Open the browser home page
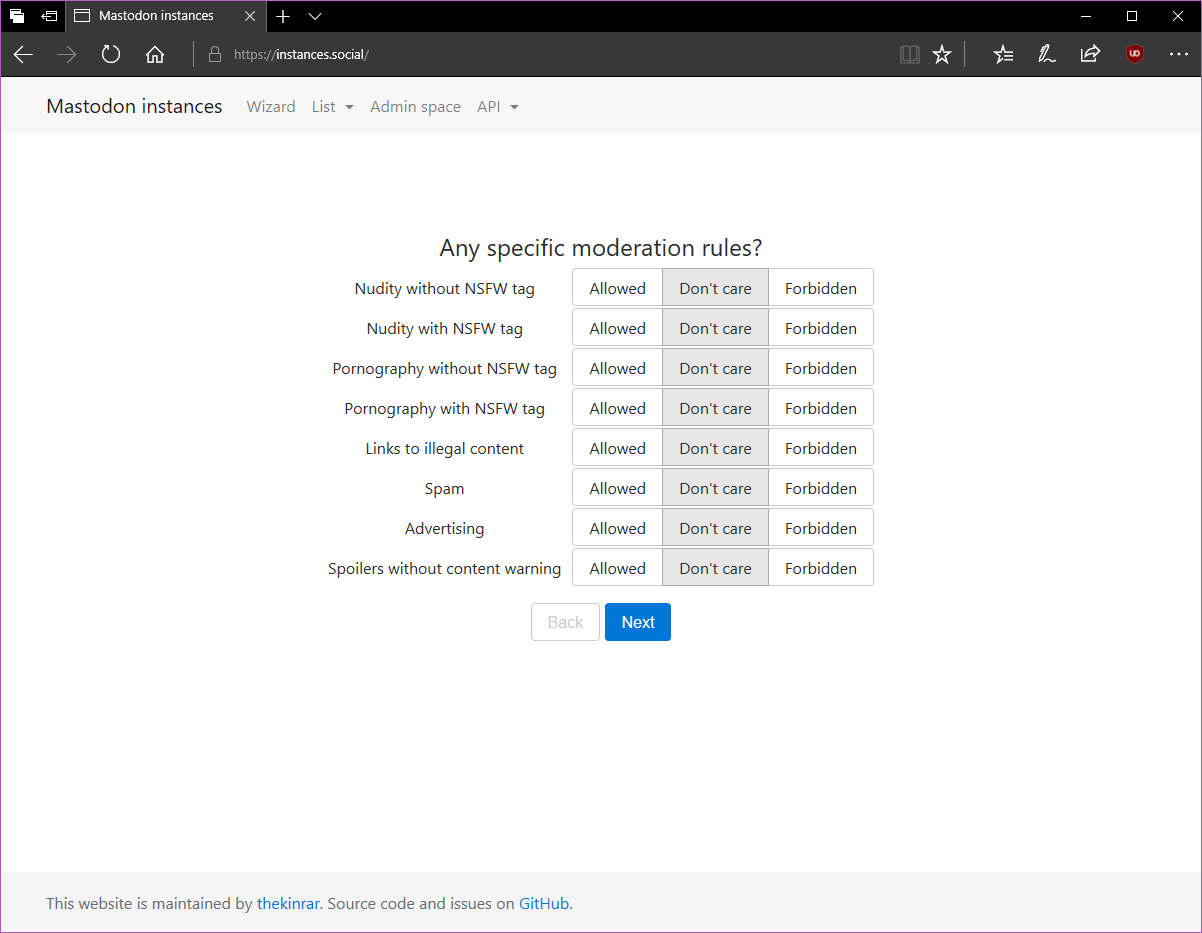1202x933 pixels. point(155,55)
